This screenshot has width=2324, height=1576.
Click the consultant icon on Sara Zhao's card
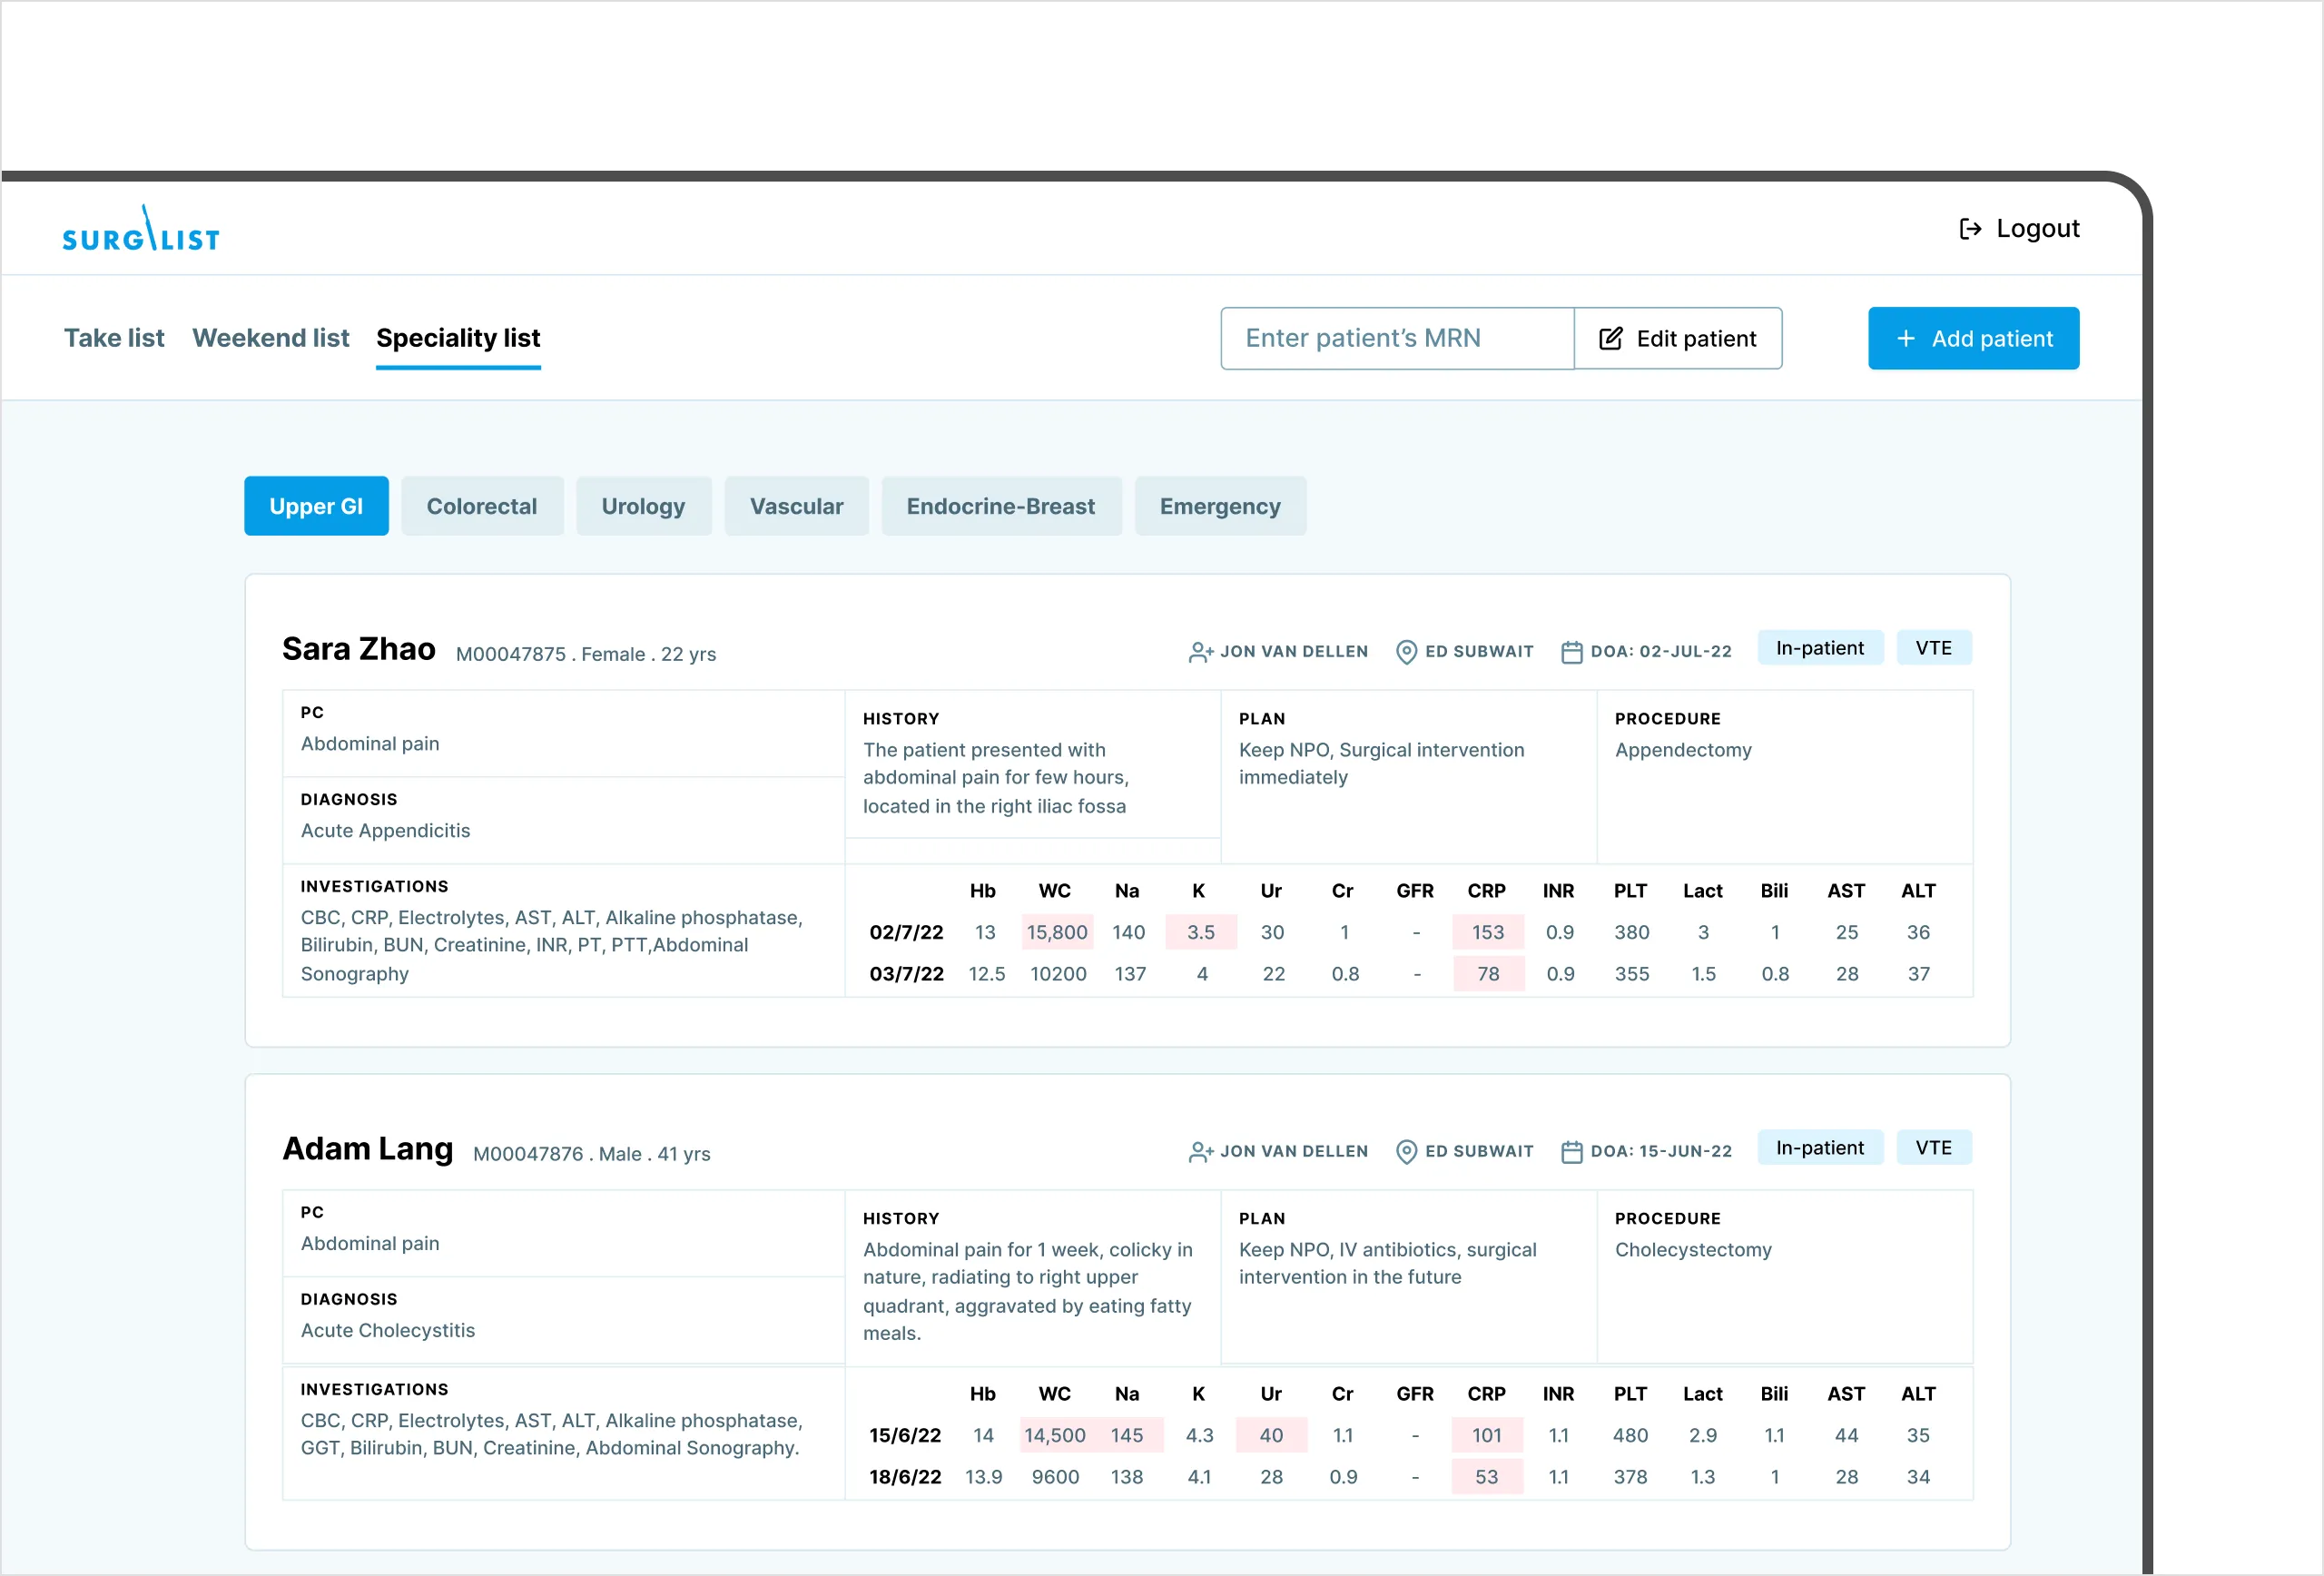click(1200, 652)
